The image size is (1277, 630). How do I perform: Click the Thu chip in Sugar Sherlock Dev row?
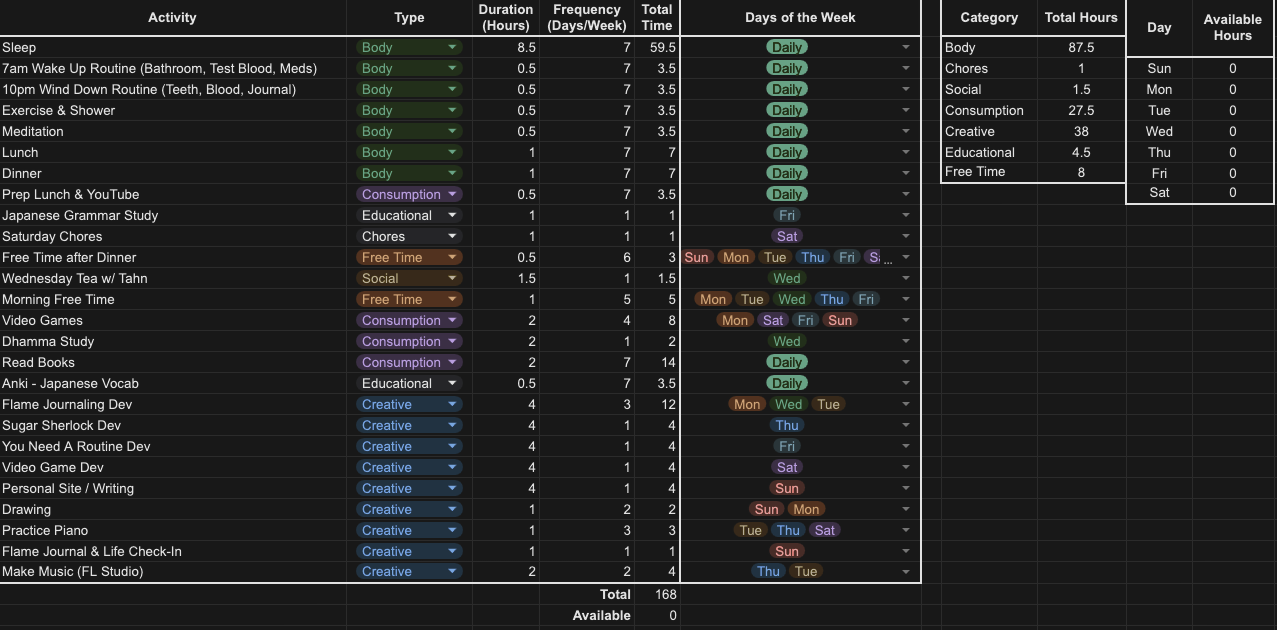[x=786, y=426]
